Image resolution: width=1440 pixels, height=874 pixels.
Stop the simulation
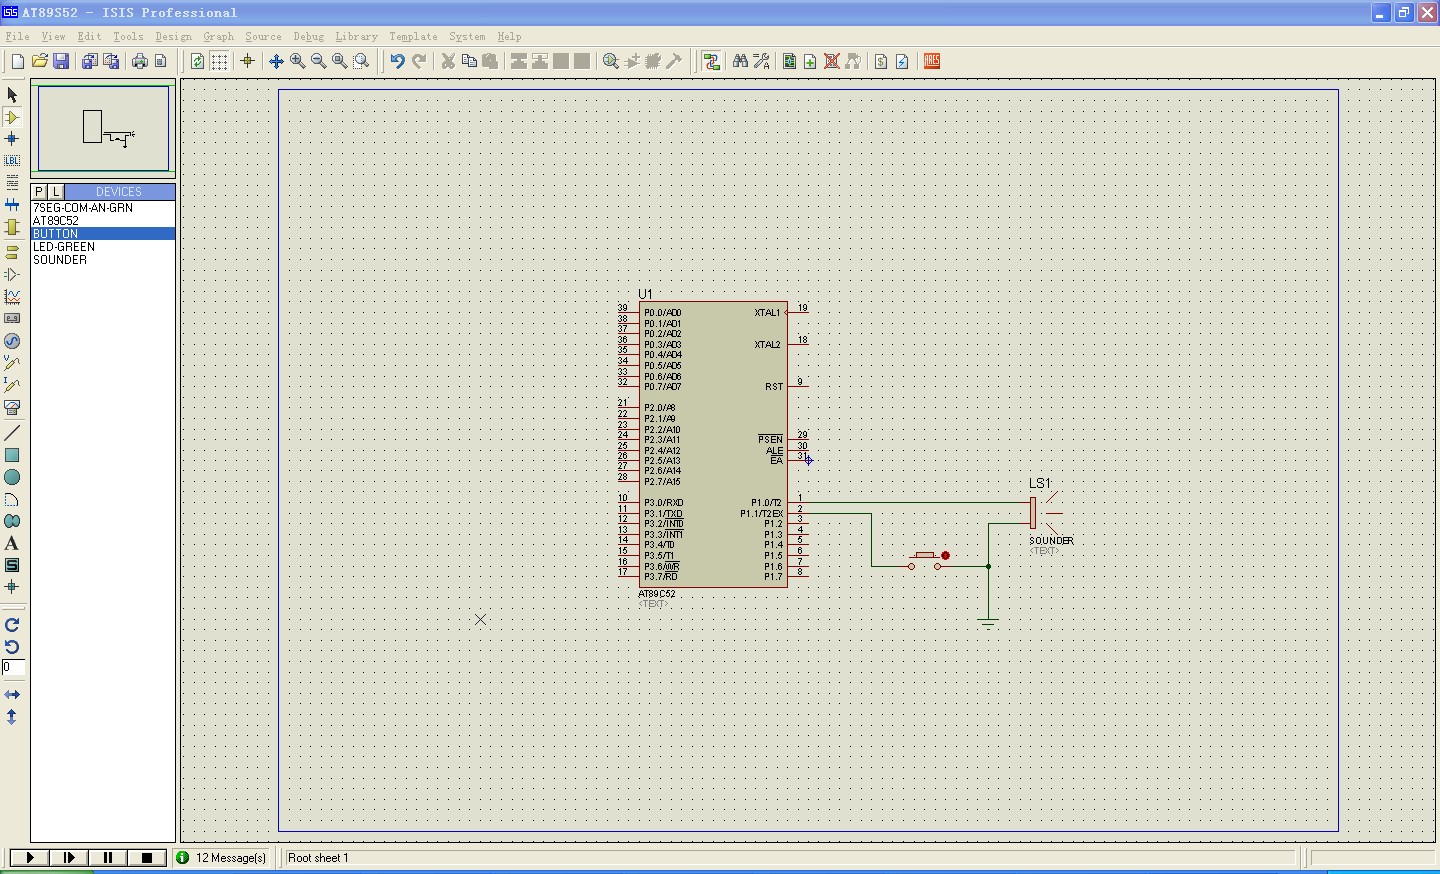146,857
